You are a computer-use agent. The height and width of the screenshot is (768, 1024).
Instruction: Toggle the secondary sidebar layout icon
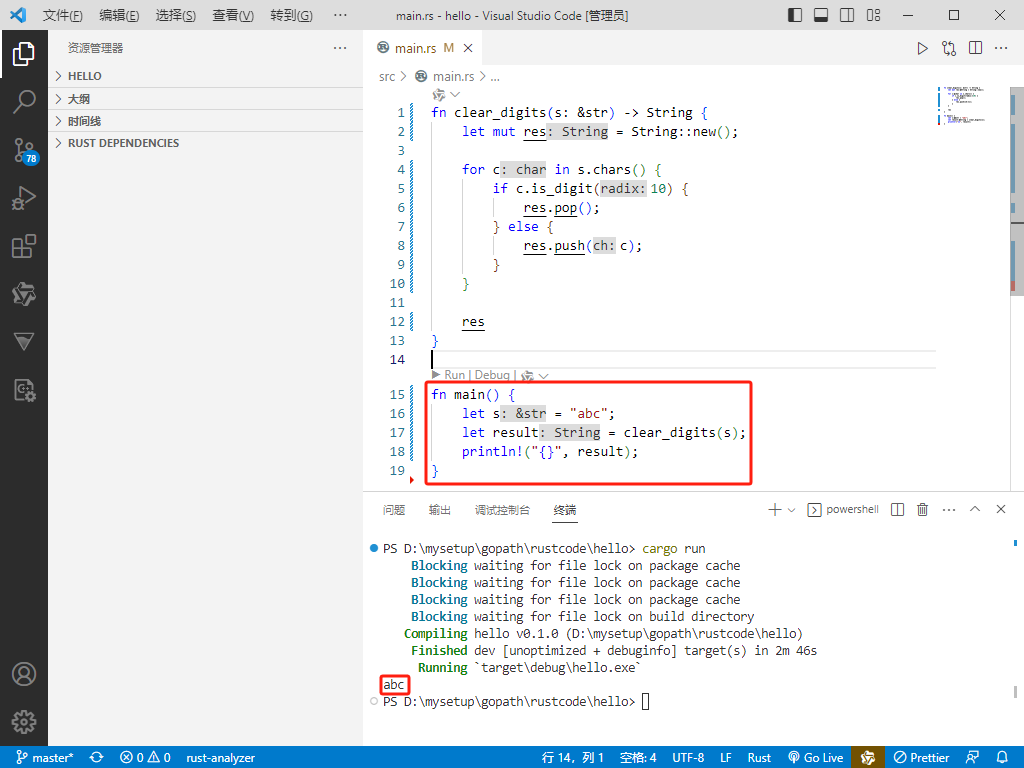click(847, 15)
